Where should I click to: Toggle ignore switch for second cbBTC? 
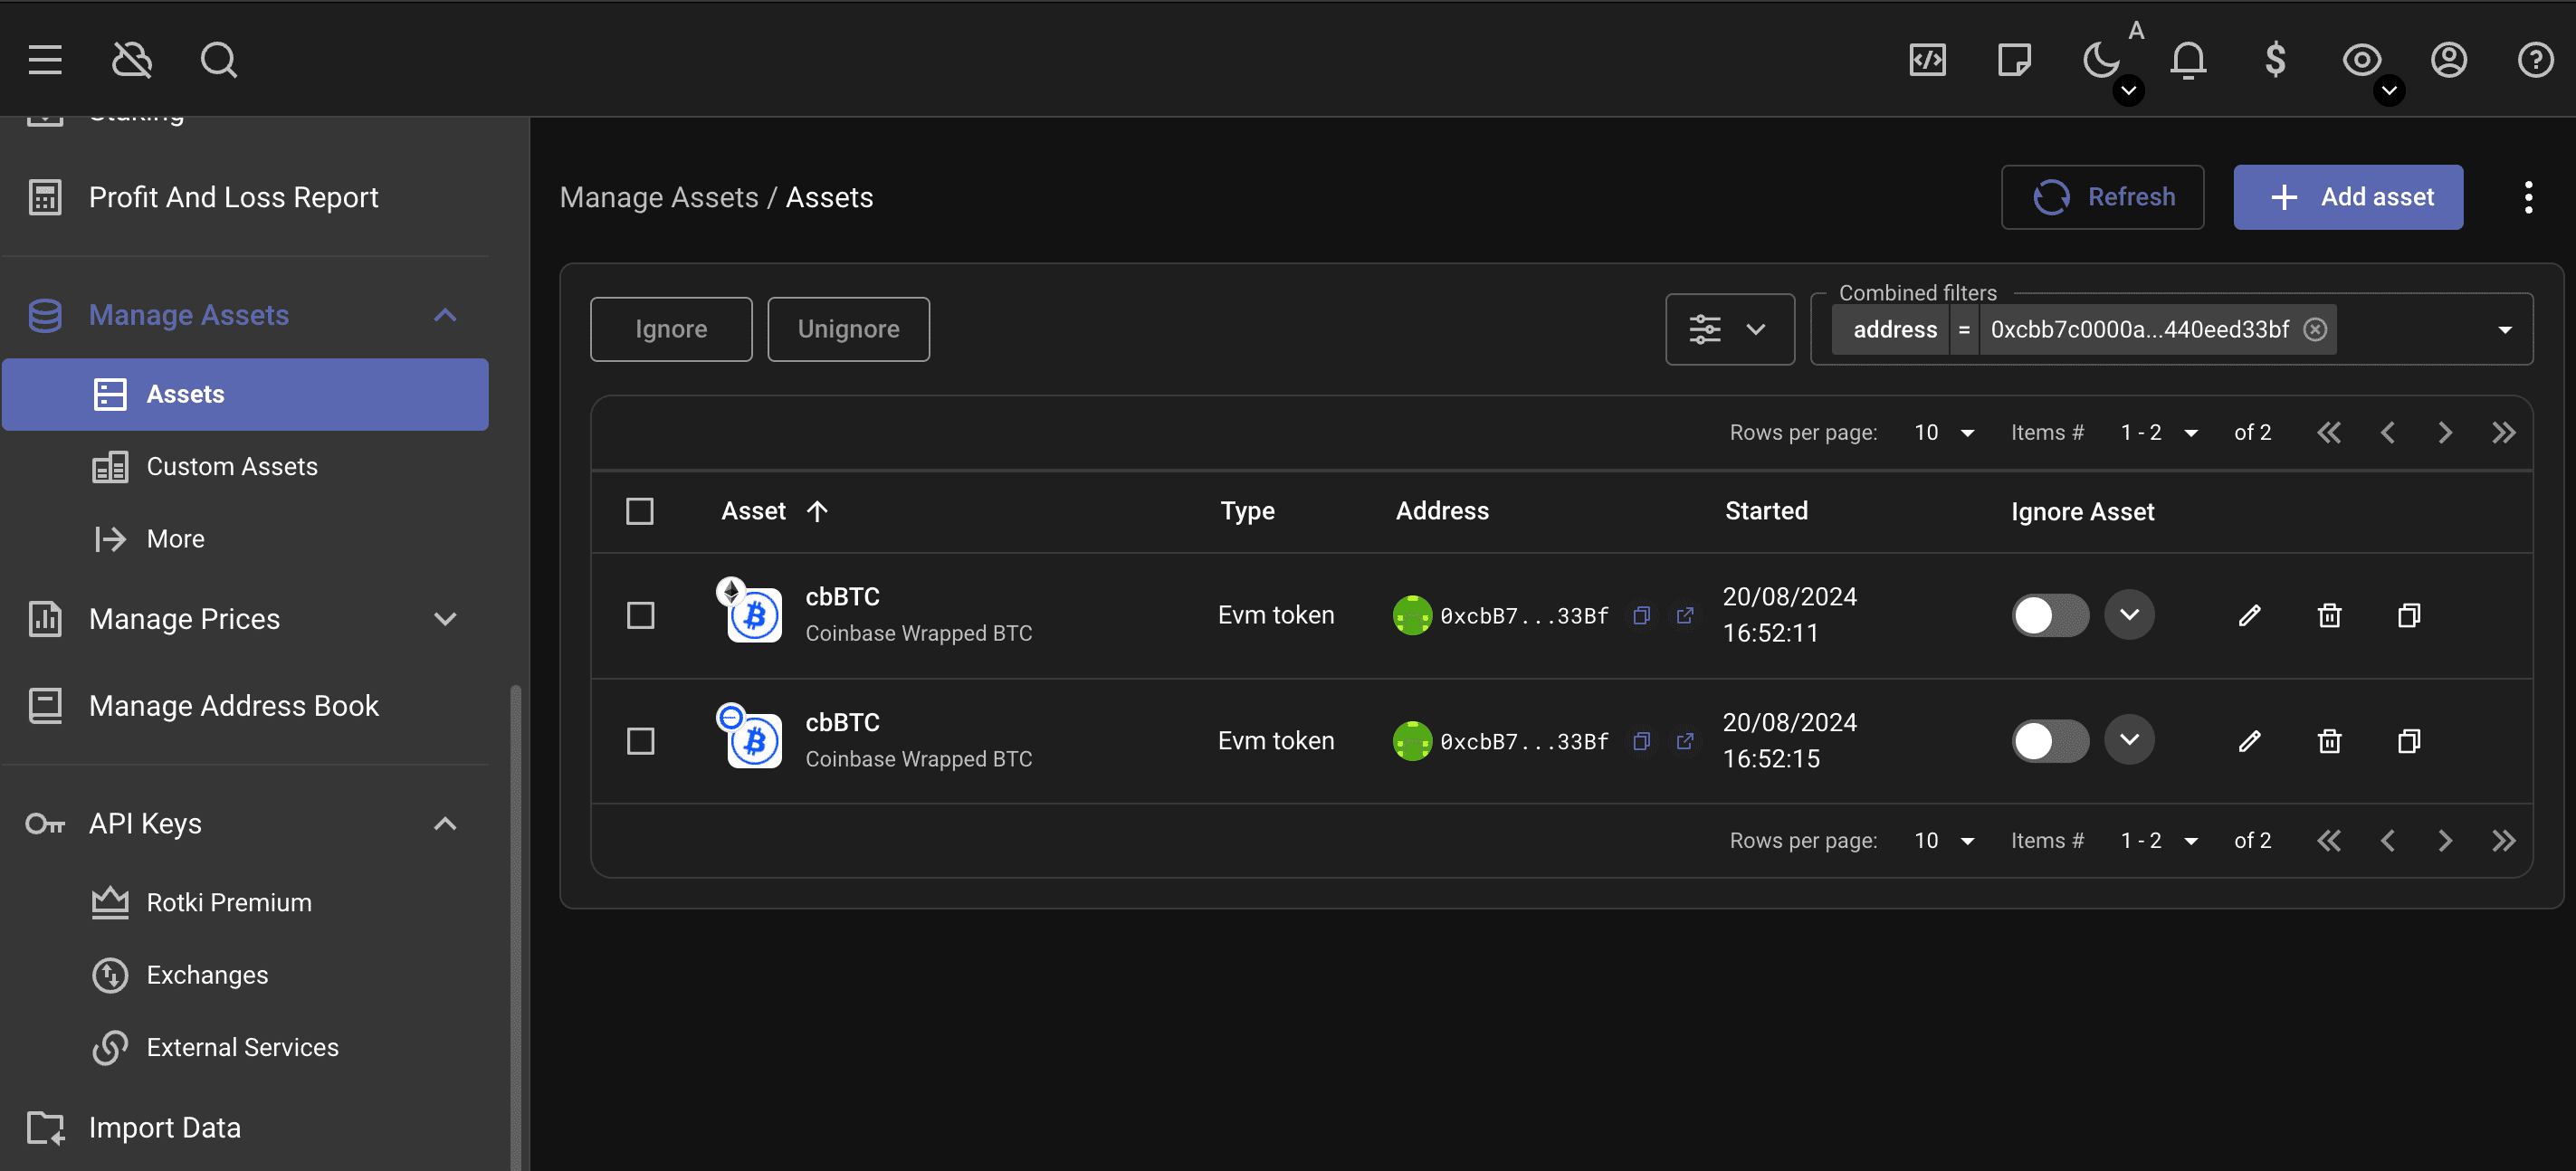click(x=2050, y=739)
